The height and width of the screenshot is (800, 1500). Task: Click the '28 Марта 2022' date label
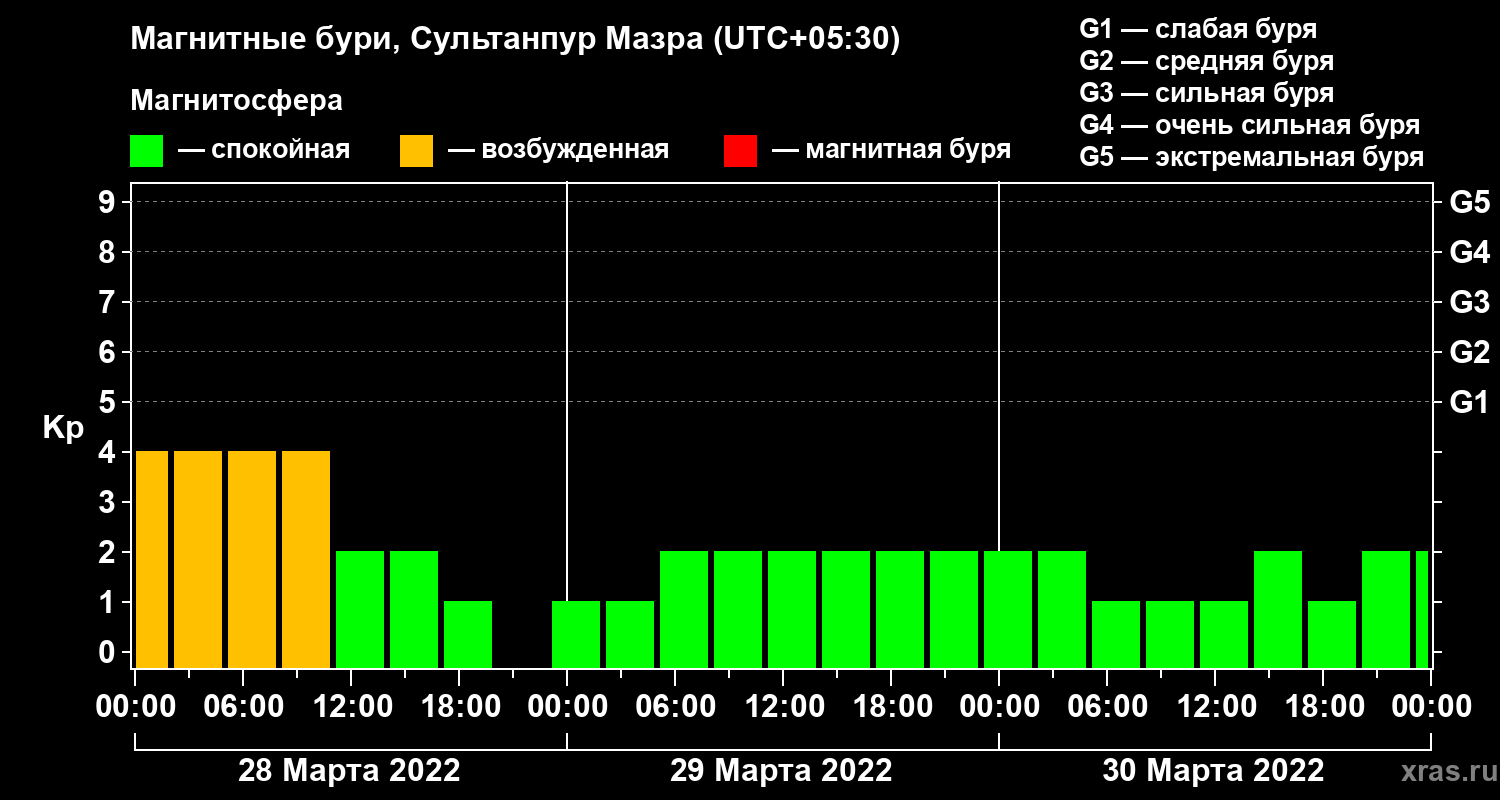pyautogui.click(x=349, y=771)
